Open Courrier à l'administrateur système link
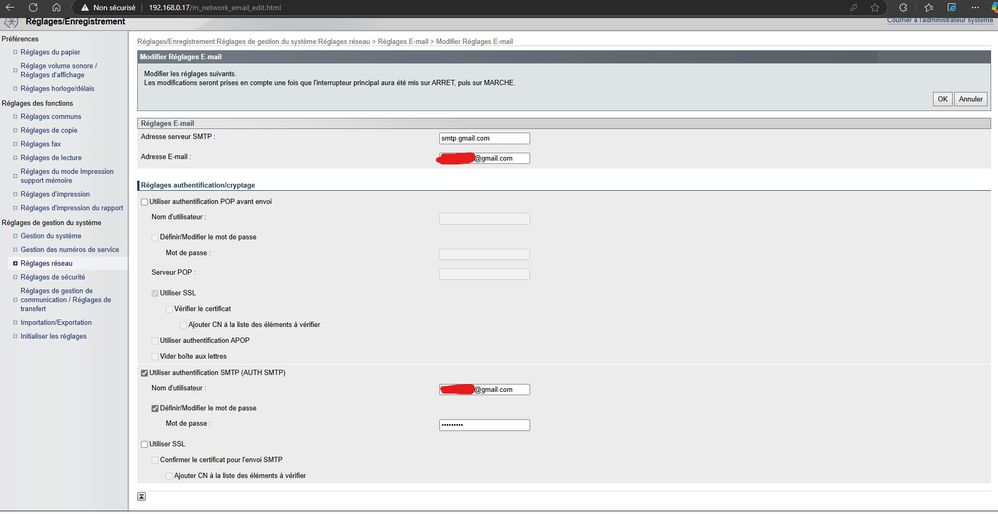Screen dimensions: 998x514 point(939,21)
